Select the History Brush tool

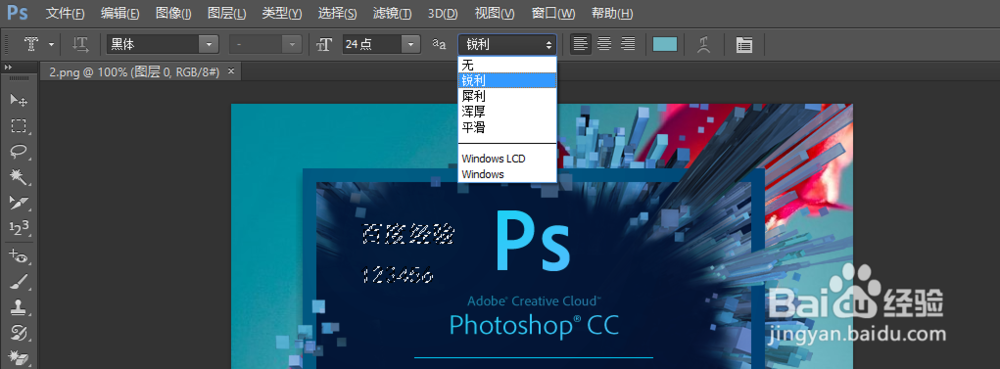[18, 332]
